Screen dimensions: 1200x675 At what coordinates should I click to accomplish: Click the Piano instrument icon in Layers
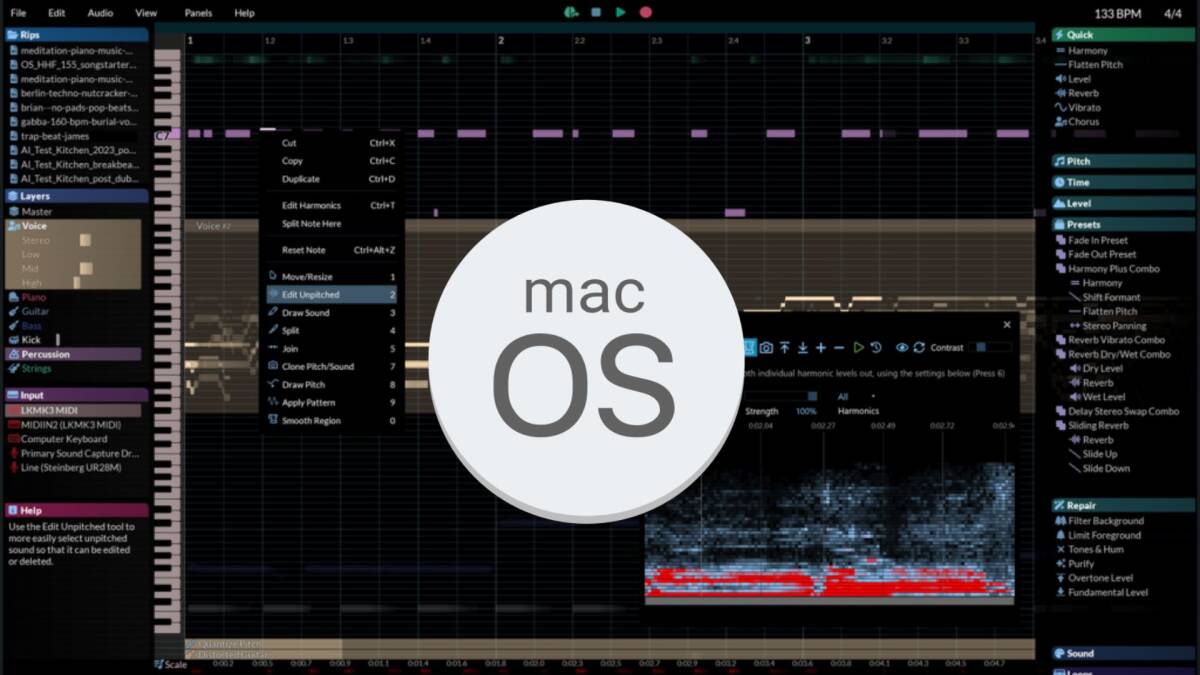[x=14, y=297]
